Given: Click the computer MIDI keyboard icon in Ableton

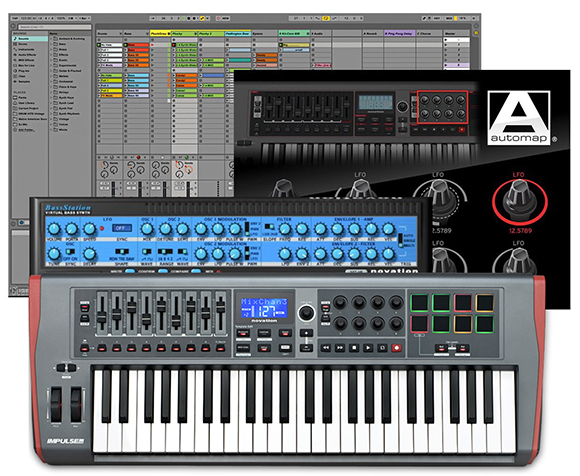Looking at the screenshot, I should click(x=429, y=18).
